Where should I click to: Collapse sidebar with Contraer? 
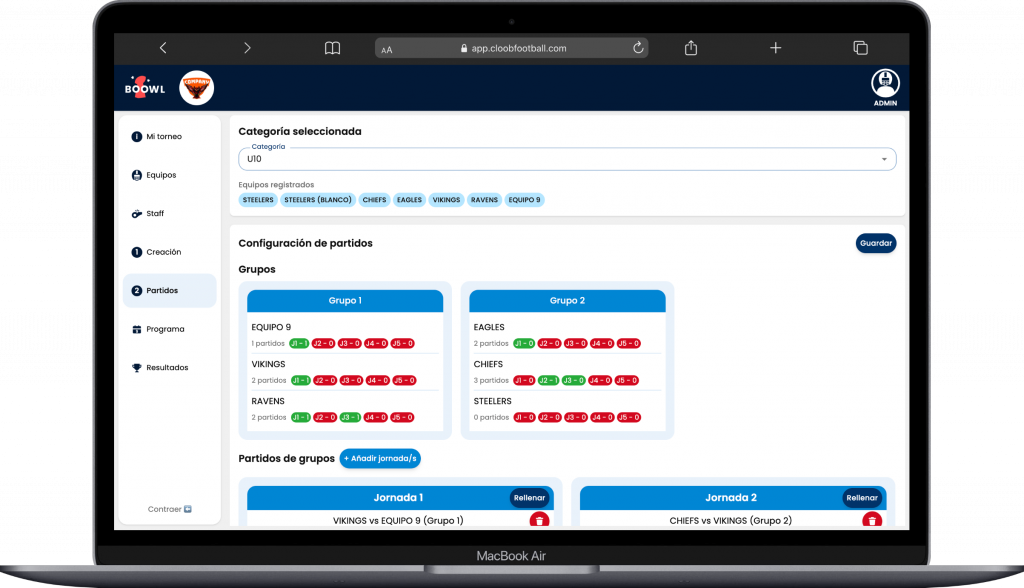169,509
